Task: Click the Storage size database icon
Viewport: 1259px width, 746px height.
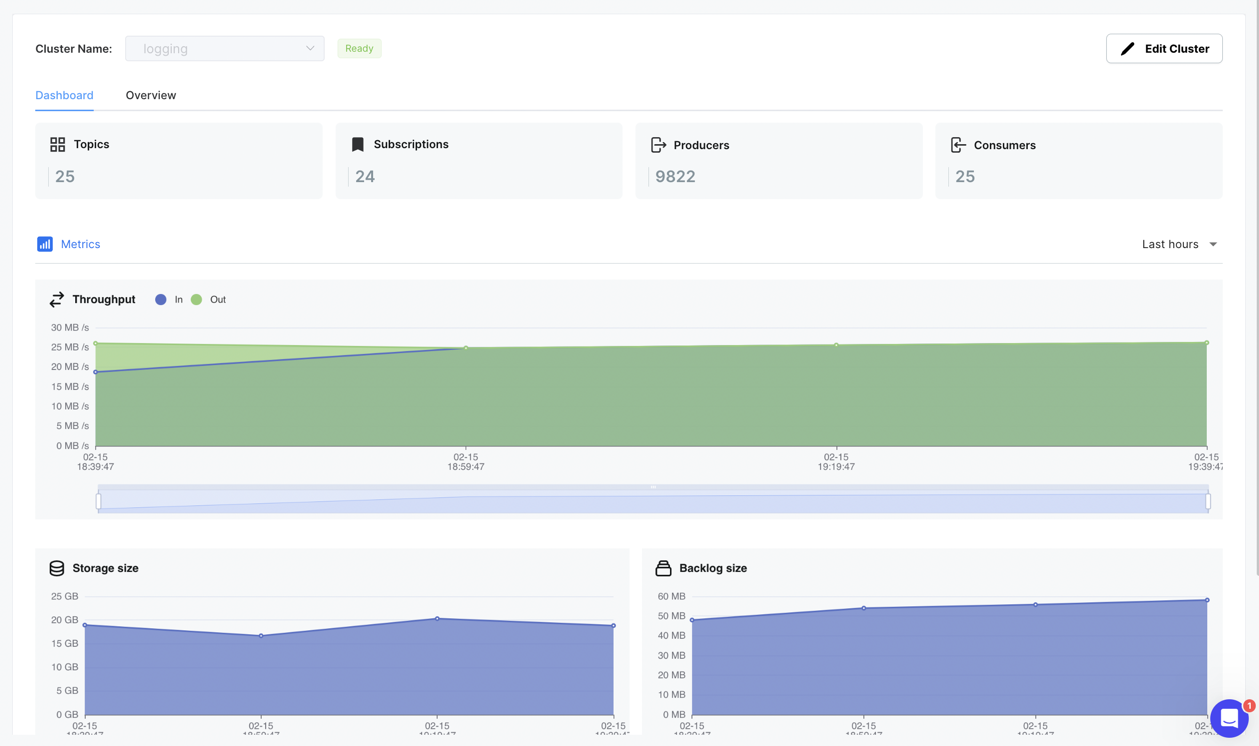Action: pyautogui.click(x=56, y=567)
